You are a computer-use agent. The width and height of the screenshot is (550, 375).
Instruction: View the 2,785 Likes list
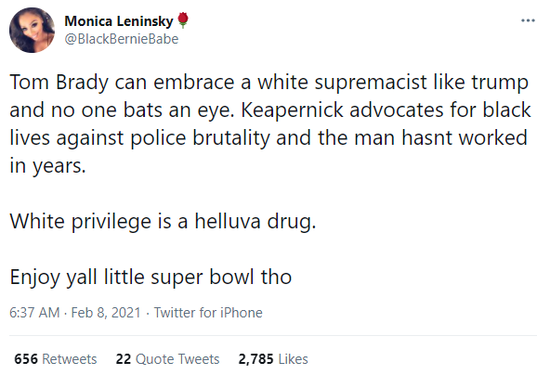[x=273, y=359]
